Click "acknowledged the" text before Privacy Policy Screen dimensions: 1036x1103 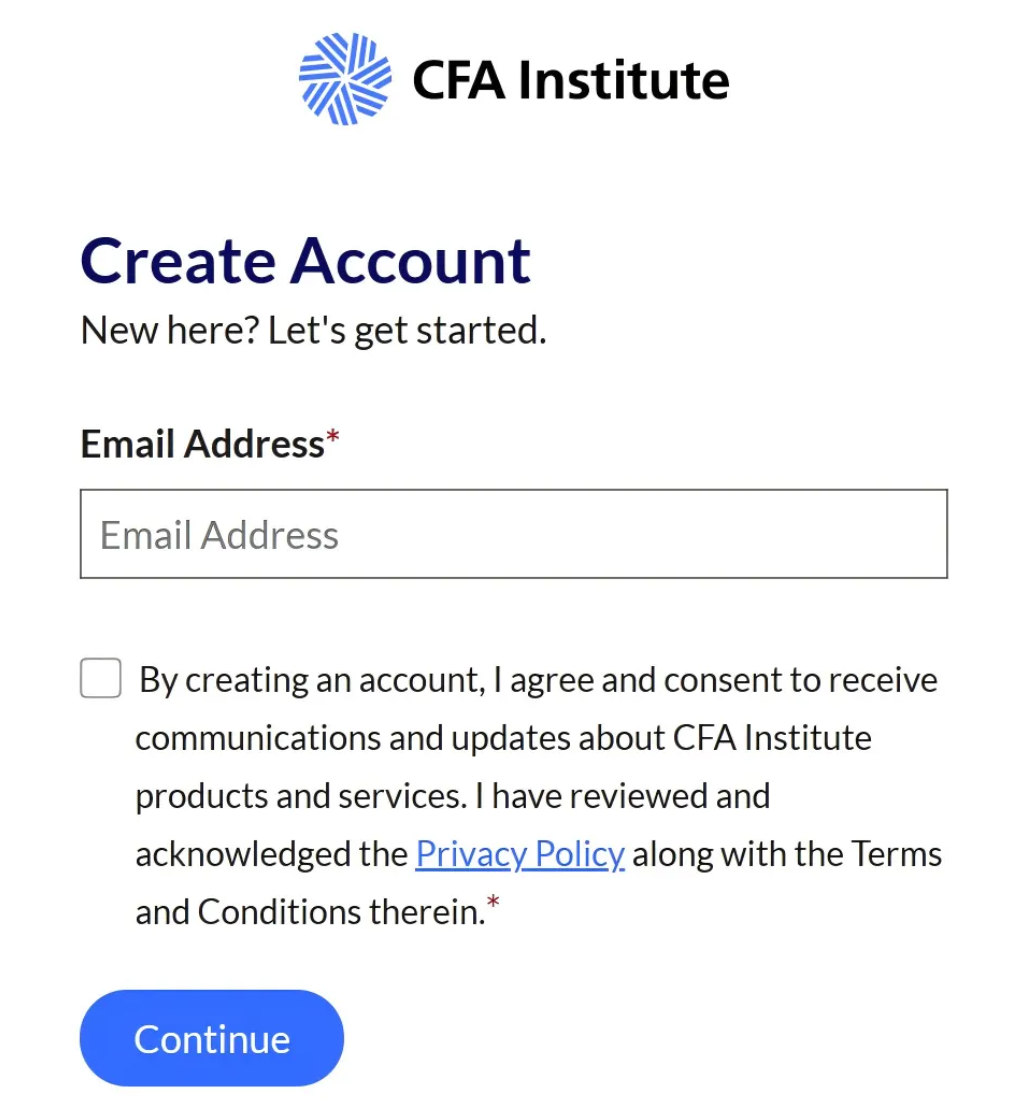point(272,854)
